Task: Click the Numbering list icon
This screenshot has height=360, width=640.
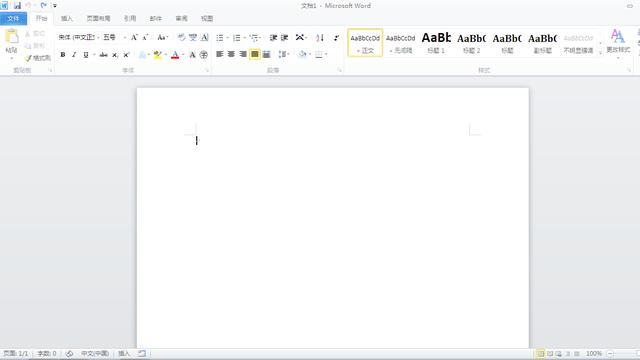Action: [x=237, y=38]
